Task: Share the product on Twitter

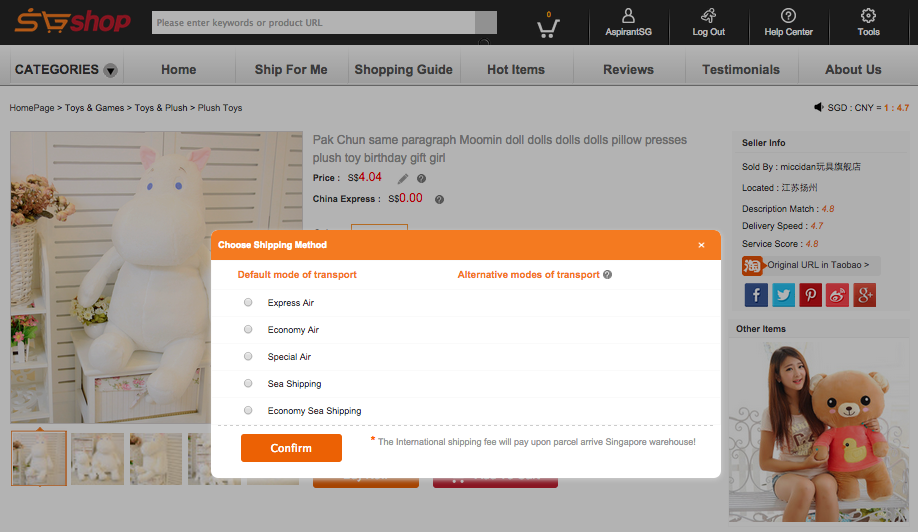Action: (x=783, y=295)
